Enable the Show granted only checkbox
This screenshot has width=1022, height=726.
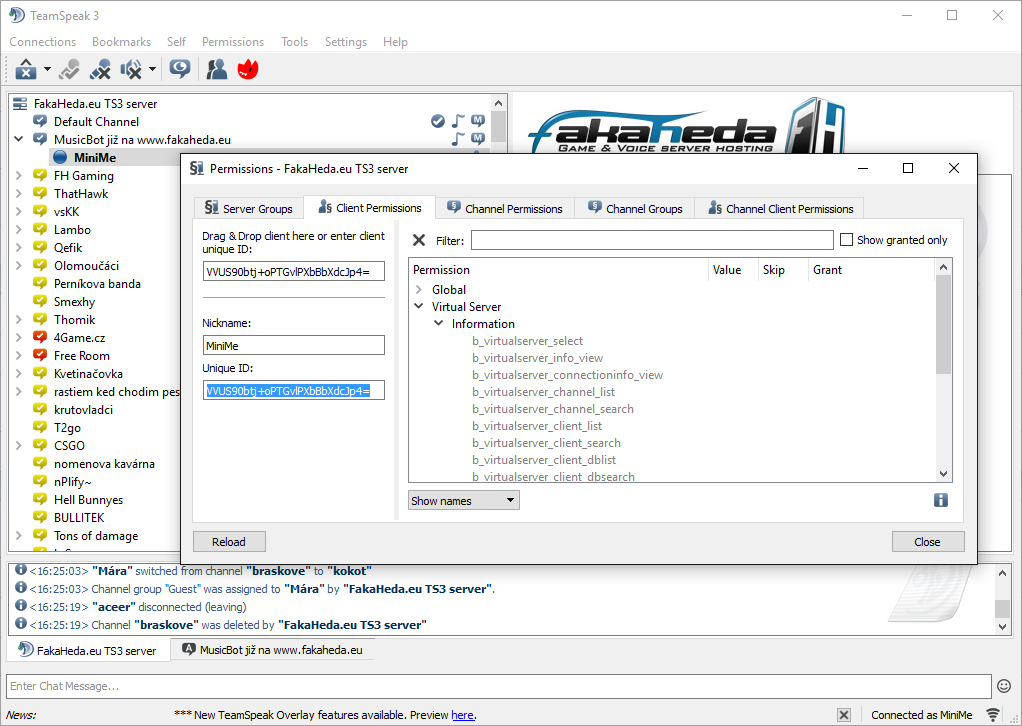(x=847, y=240)
